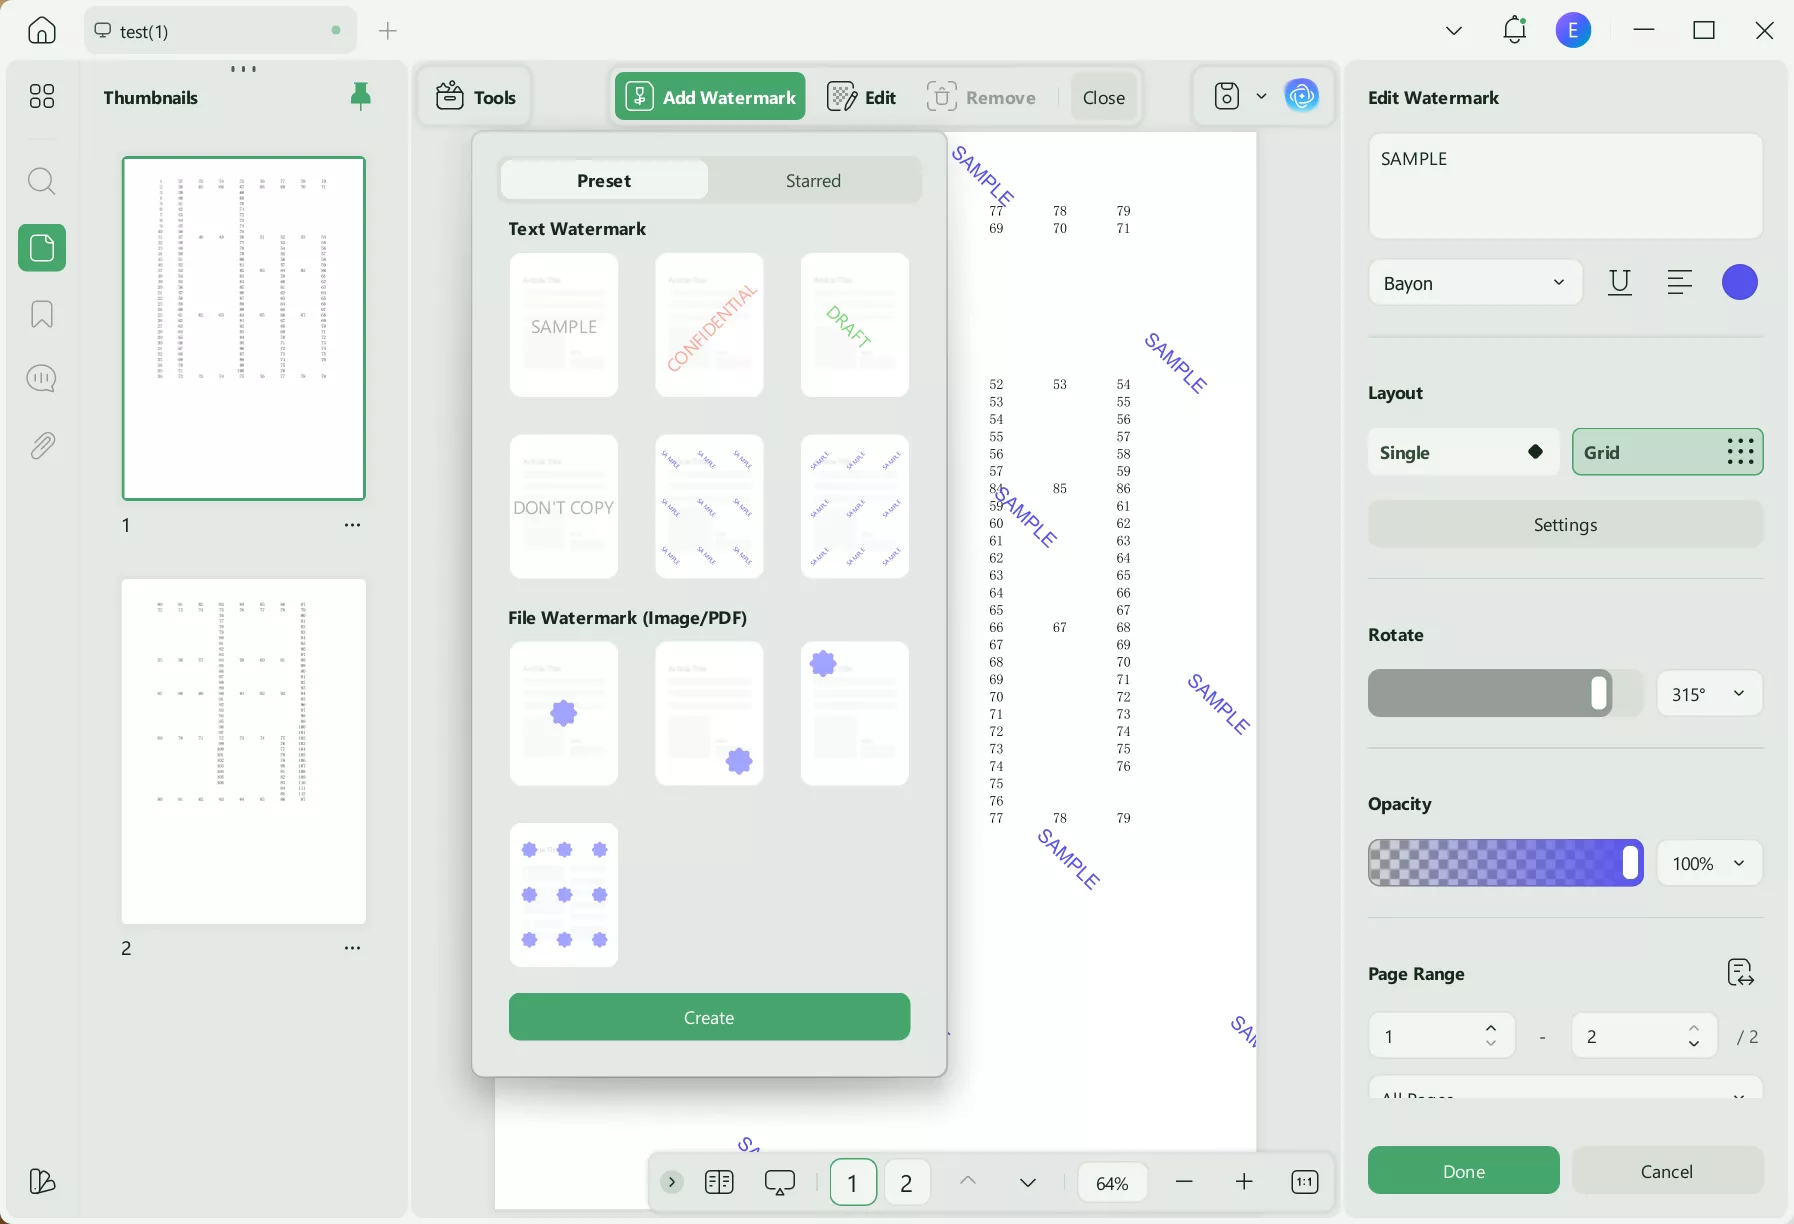
Task: Click the pin icon in Thumbnails panel
Action: (x=361, y=96)
